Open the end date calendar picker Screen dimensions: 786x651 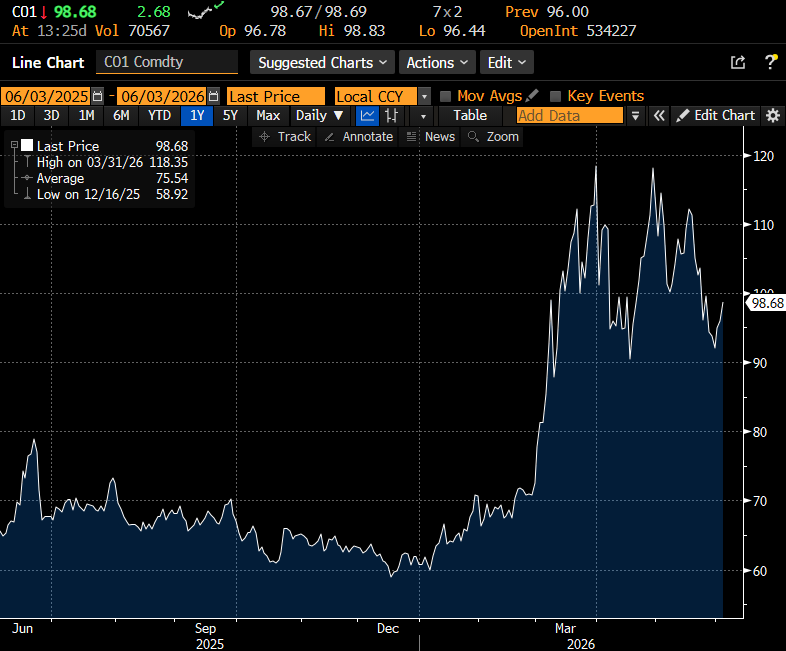click(x=214, y=96)
